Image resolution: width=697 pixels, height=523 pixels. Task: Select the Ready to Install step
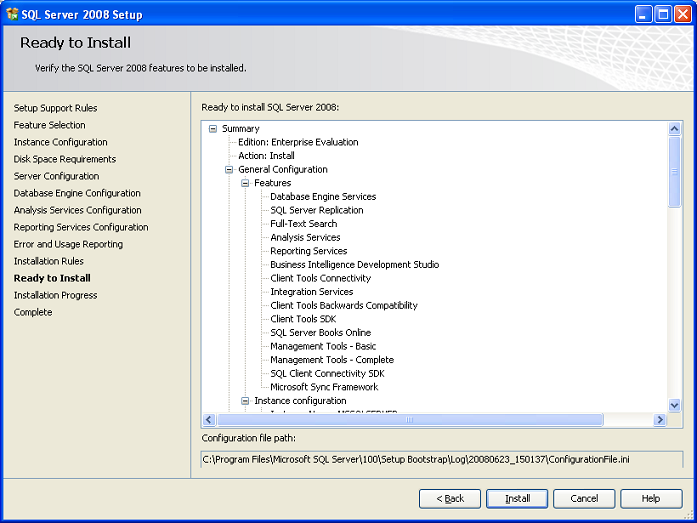52,278
